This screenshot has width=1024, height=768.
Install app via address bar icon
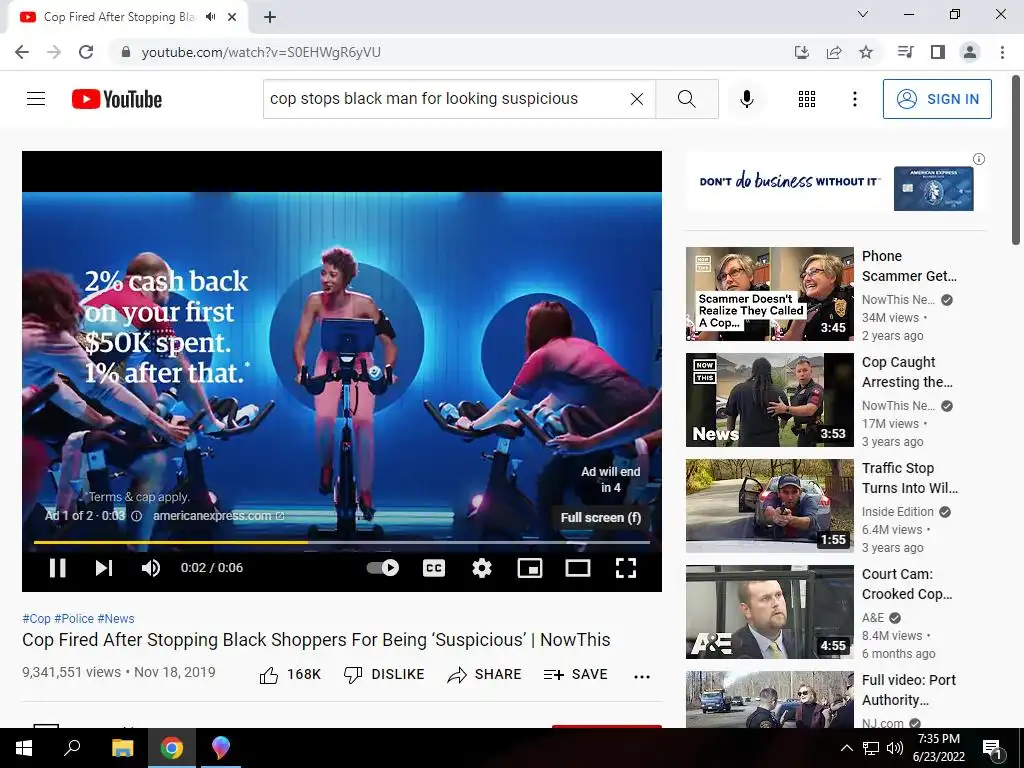pyautogui.click(x=801, y=52)
